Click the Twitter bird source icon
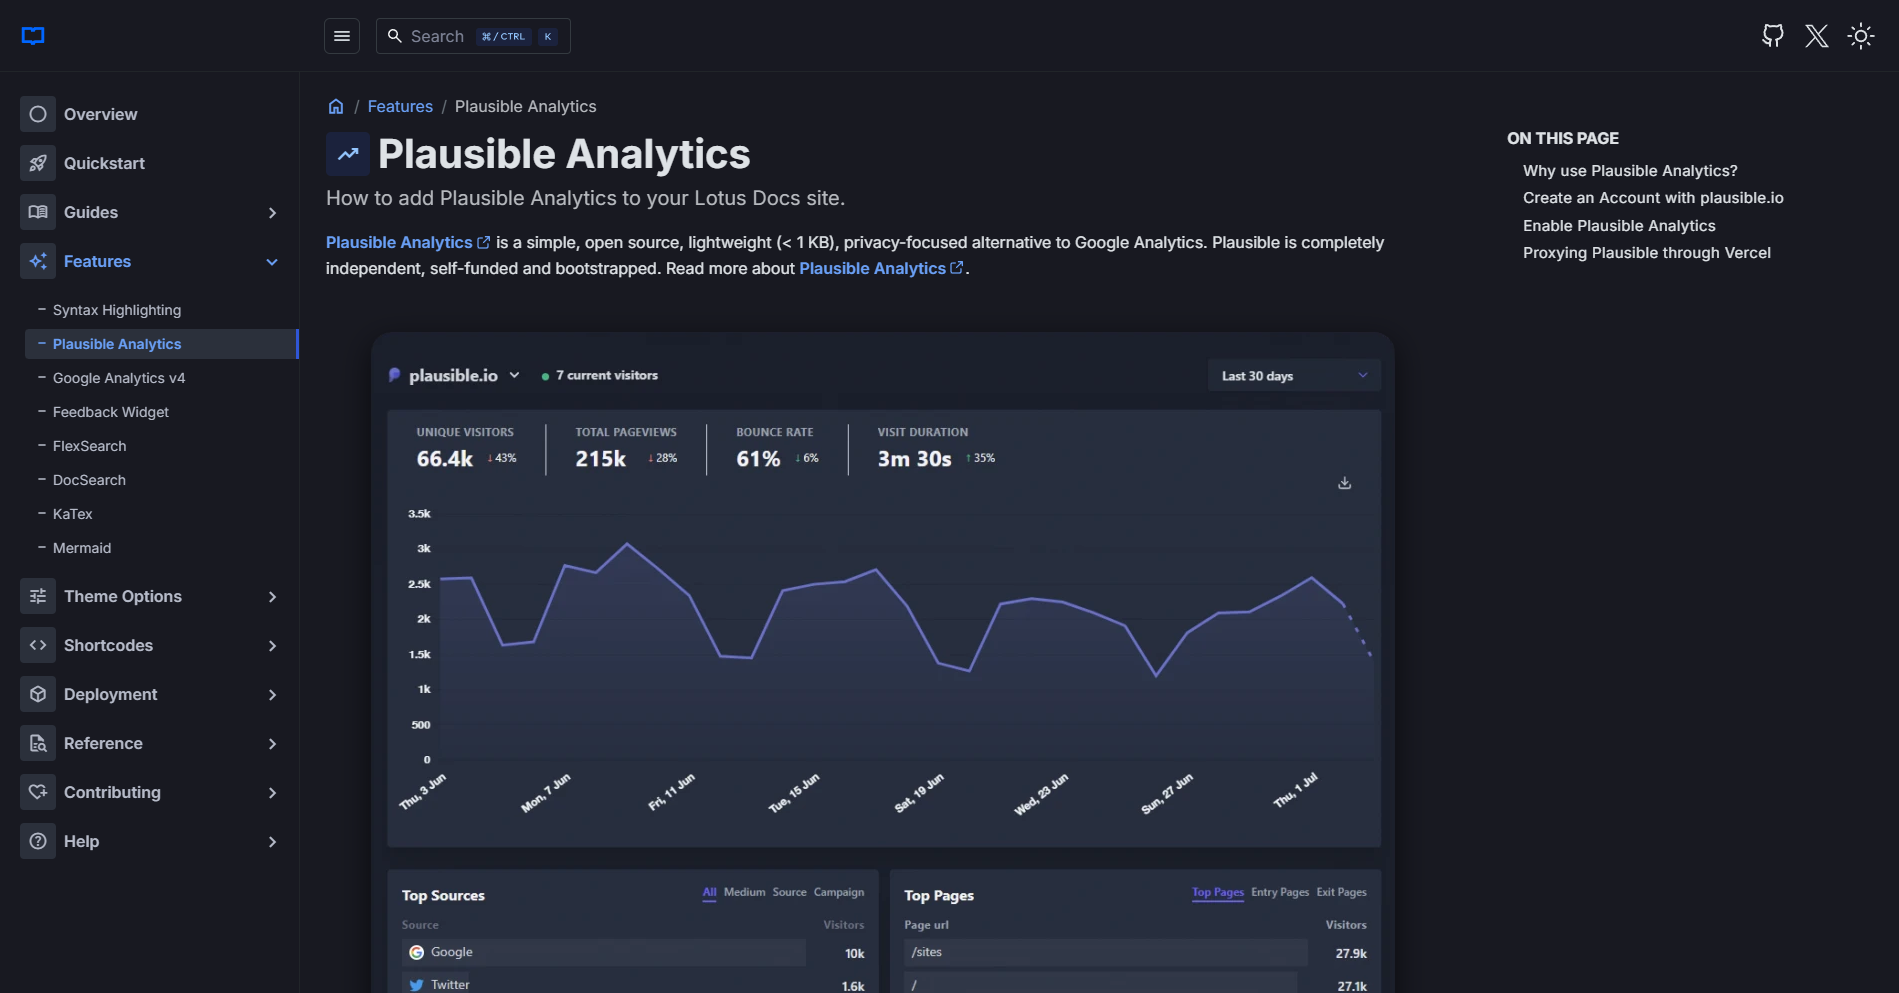 tap(417, 985)
